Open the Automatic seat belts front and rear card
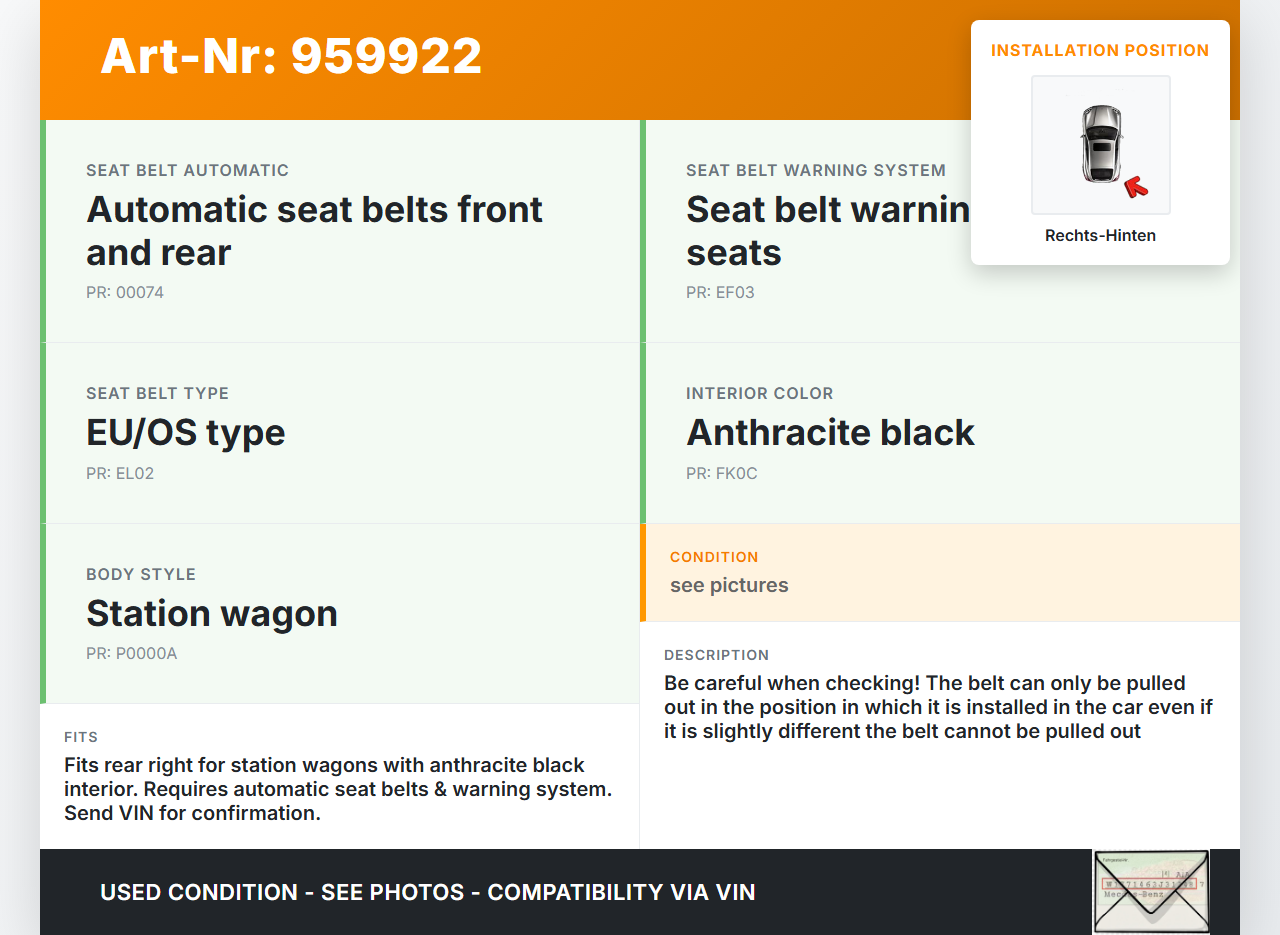This screenshot has height=935, width=1280. click(x=314, y=230)
